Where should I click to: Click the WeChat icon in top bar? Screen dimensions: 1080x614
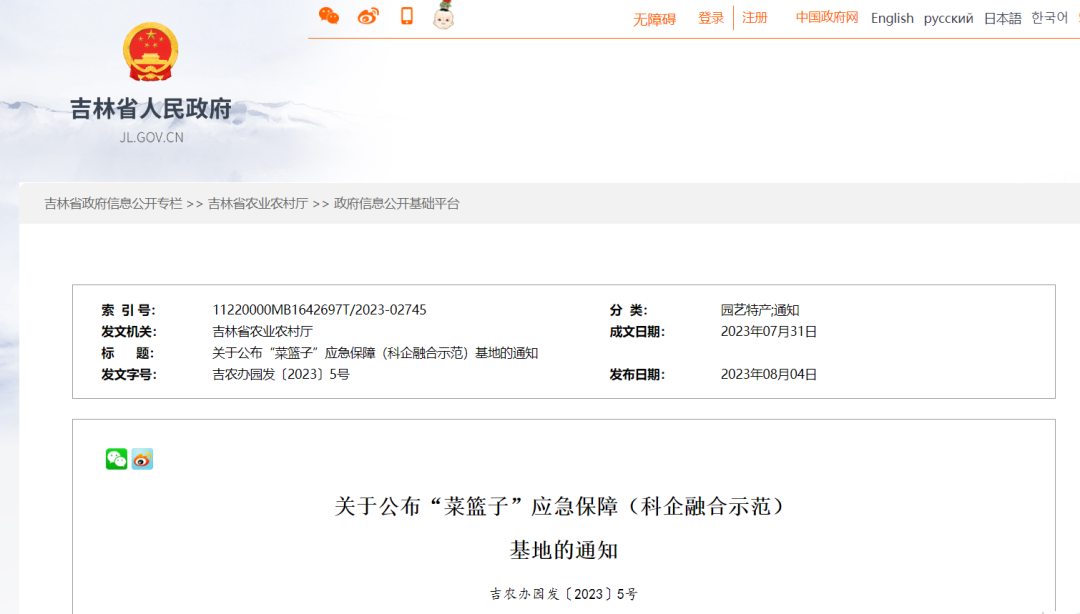click(x=329, y=16)
